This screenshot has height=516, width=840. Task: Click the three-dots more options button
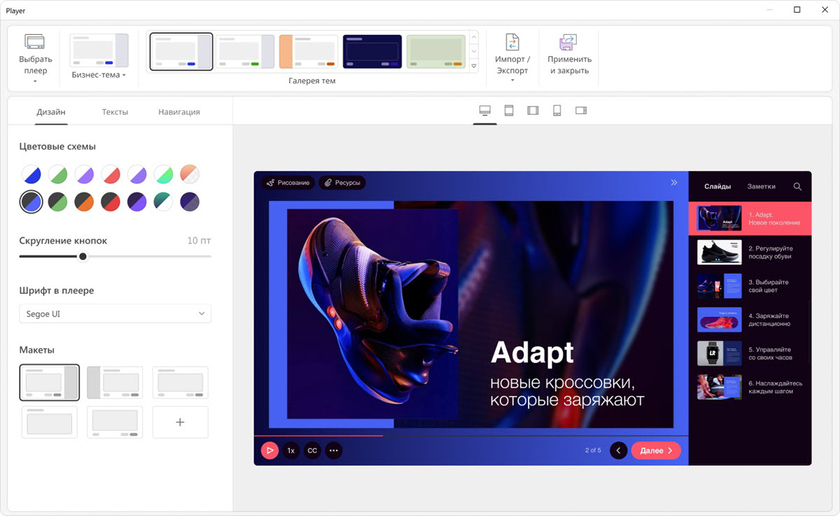click(x=334, y=450)
